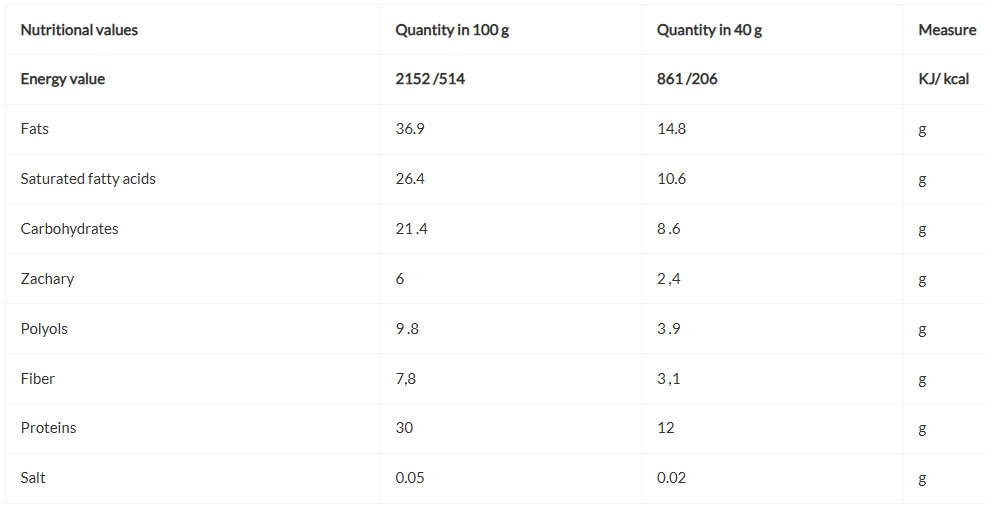This screenshot has height=506, width=986.
Task: Click the "Zachary" row label
Action: (47, 279)
